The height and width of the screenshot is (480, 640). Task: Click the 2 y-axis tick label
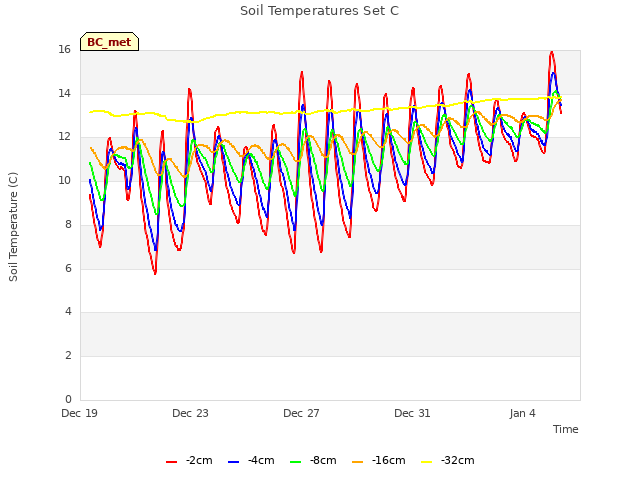[x=68, y=356]
